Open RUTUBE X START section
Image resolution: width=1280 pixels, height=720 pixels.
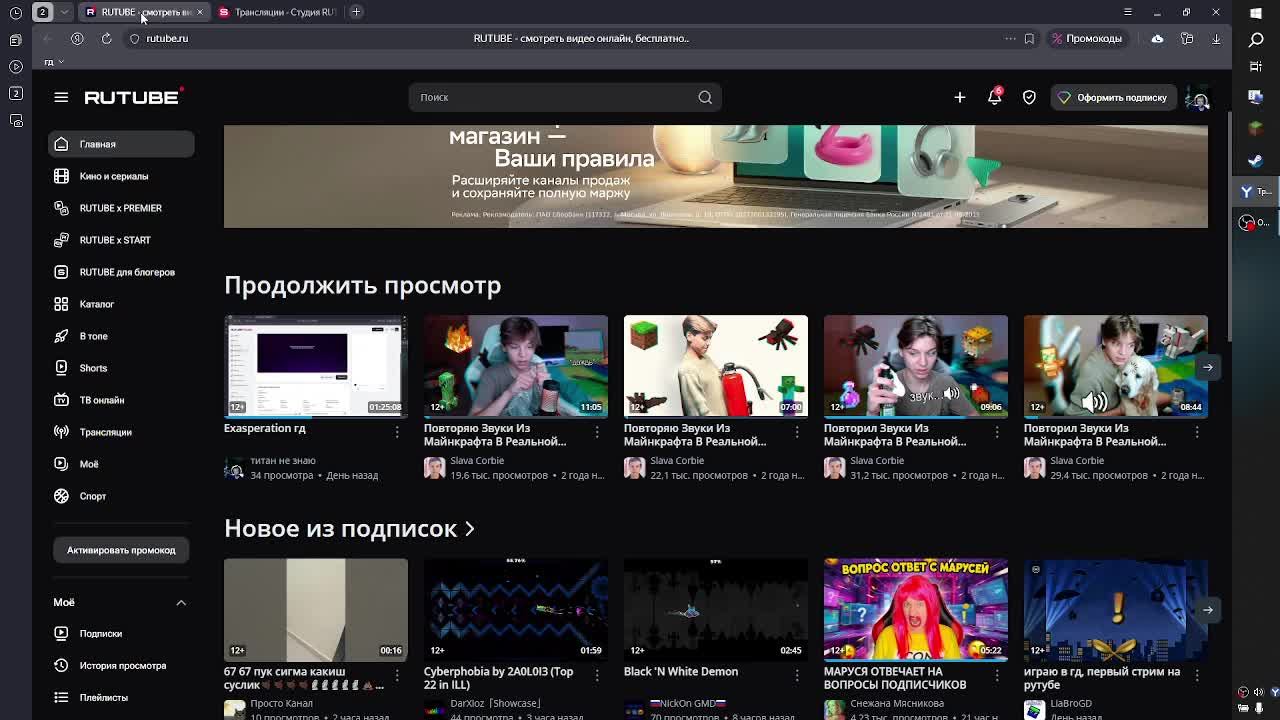click(x=121, y=240)
